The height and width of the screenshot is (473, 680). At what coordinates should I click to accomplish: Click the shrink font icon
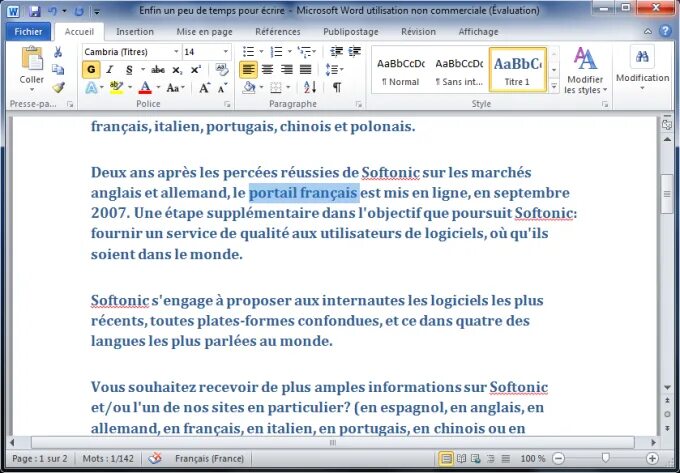222,88
